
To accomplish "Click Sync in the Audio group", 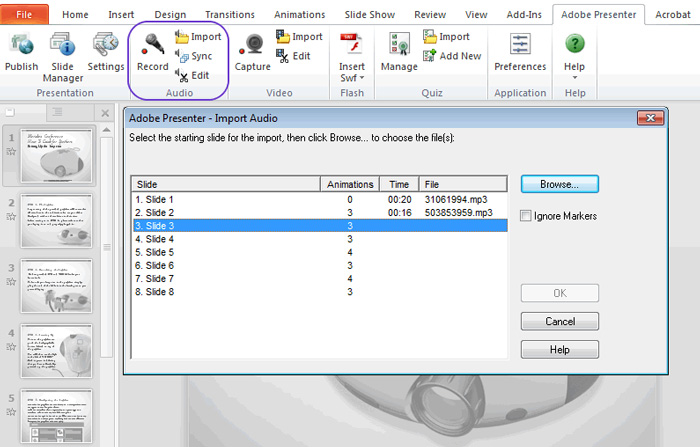I will pos(194,56).
